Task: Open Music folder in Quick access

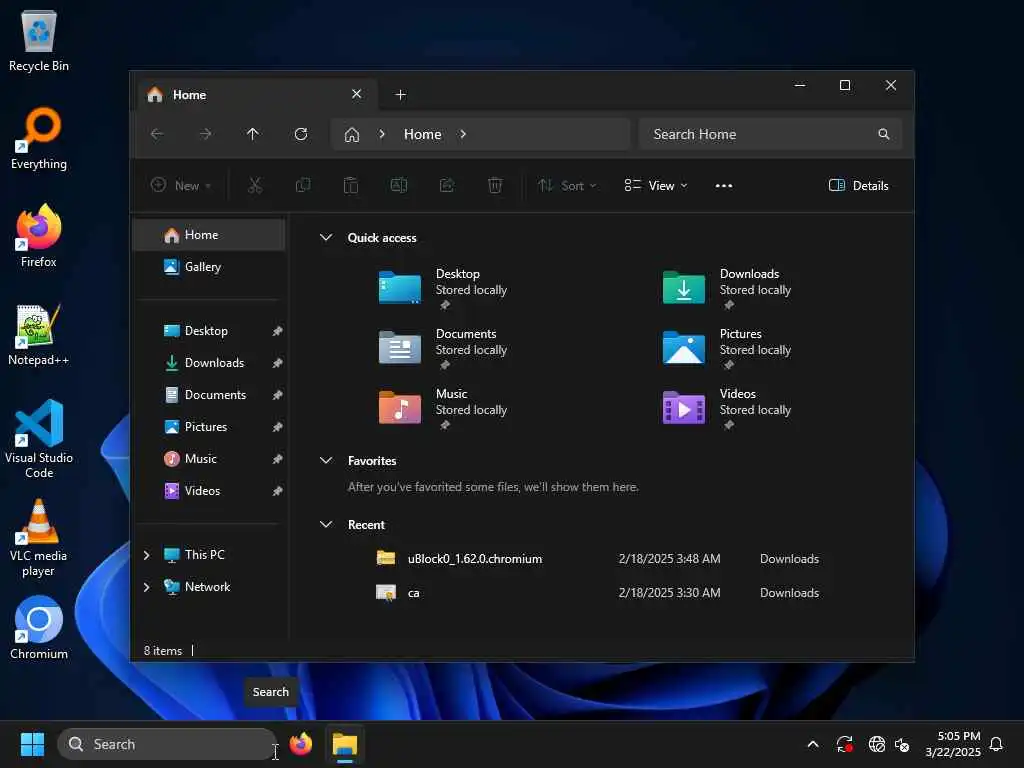Action: pos(443,408)
